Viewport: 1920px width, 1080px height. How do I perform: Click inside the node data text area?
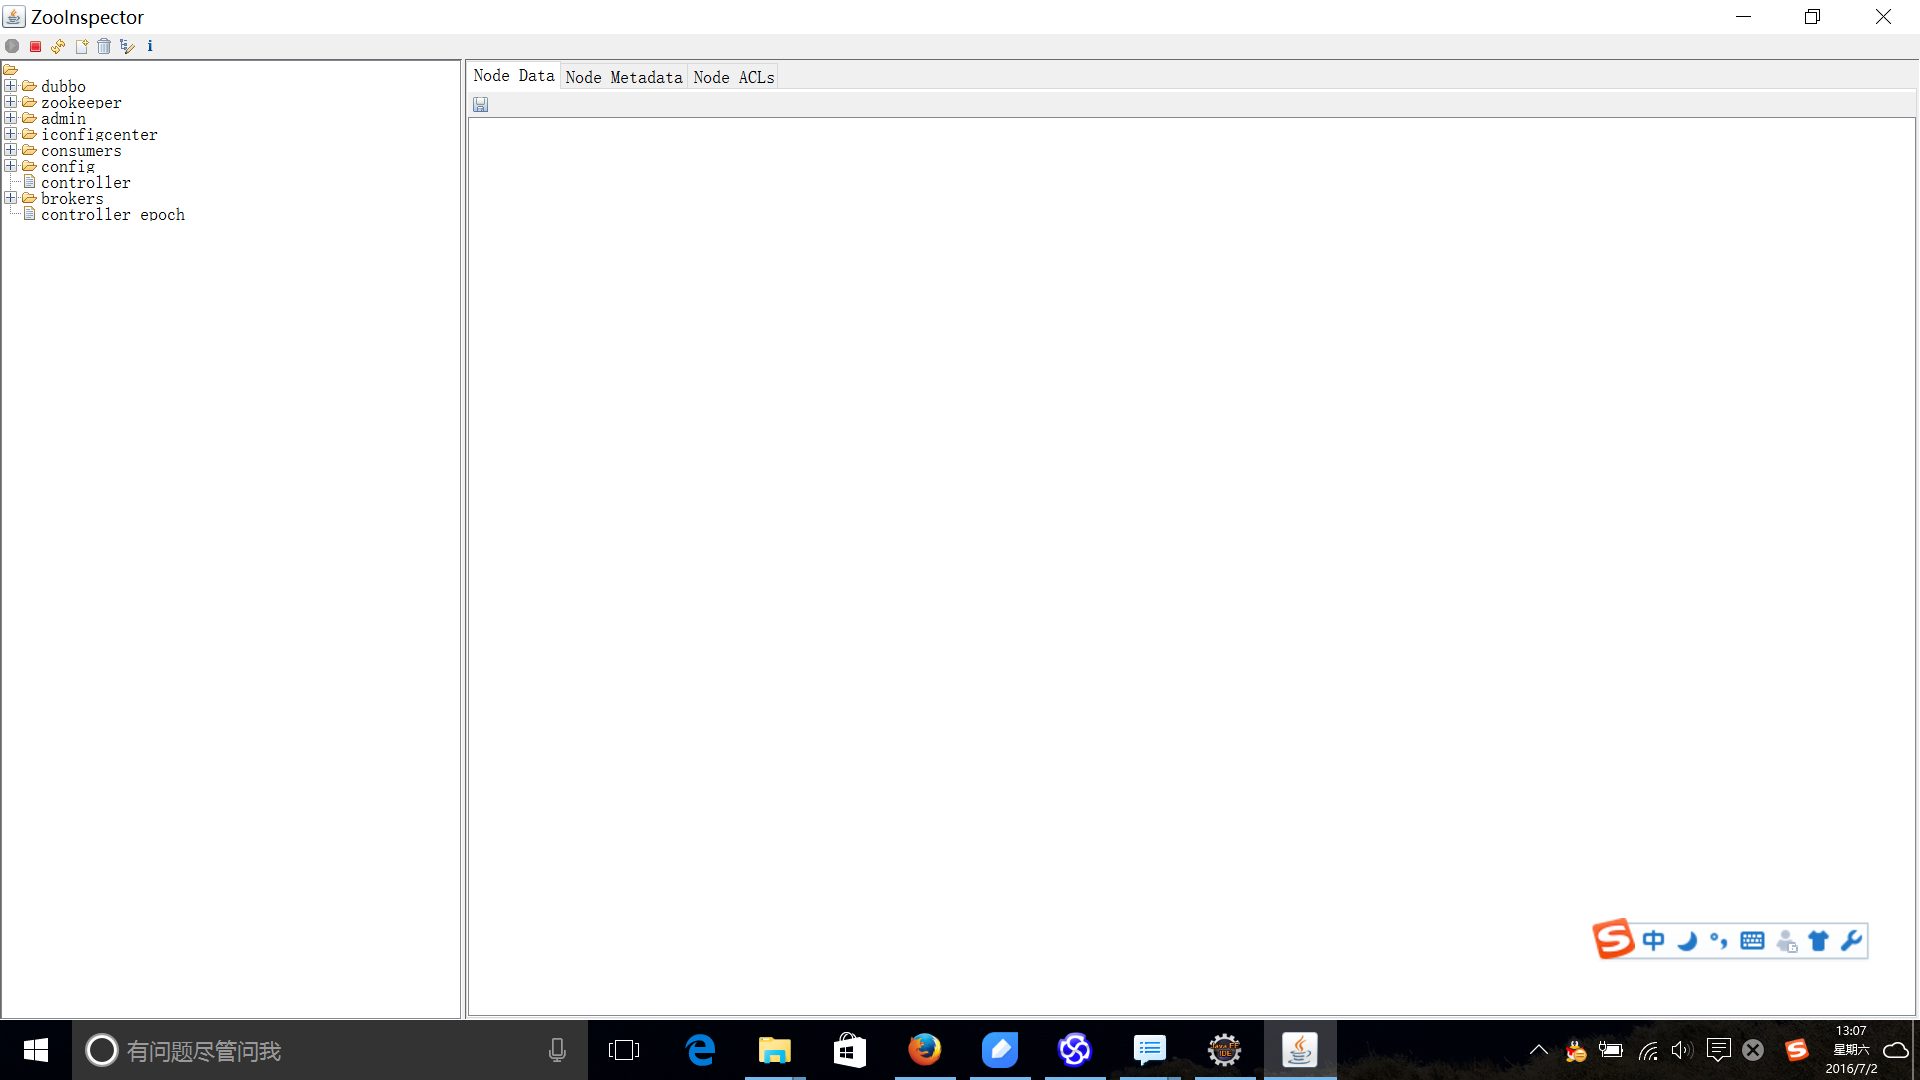pos(1190,560)
